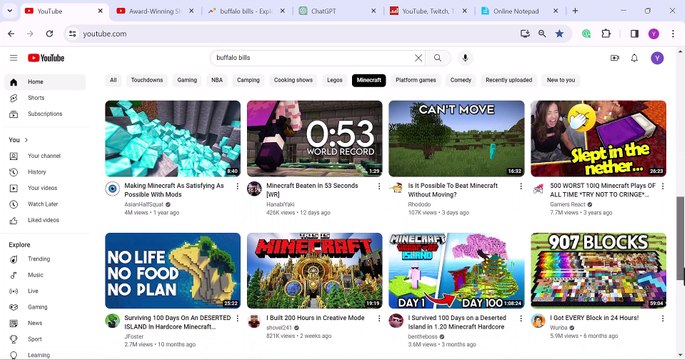Start voice search with microphone icon

[465, 58]
